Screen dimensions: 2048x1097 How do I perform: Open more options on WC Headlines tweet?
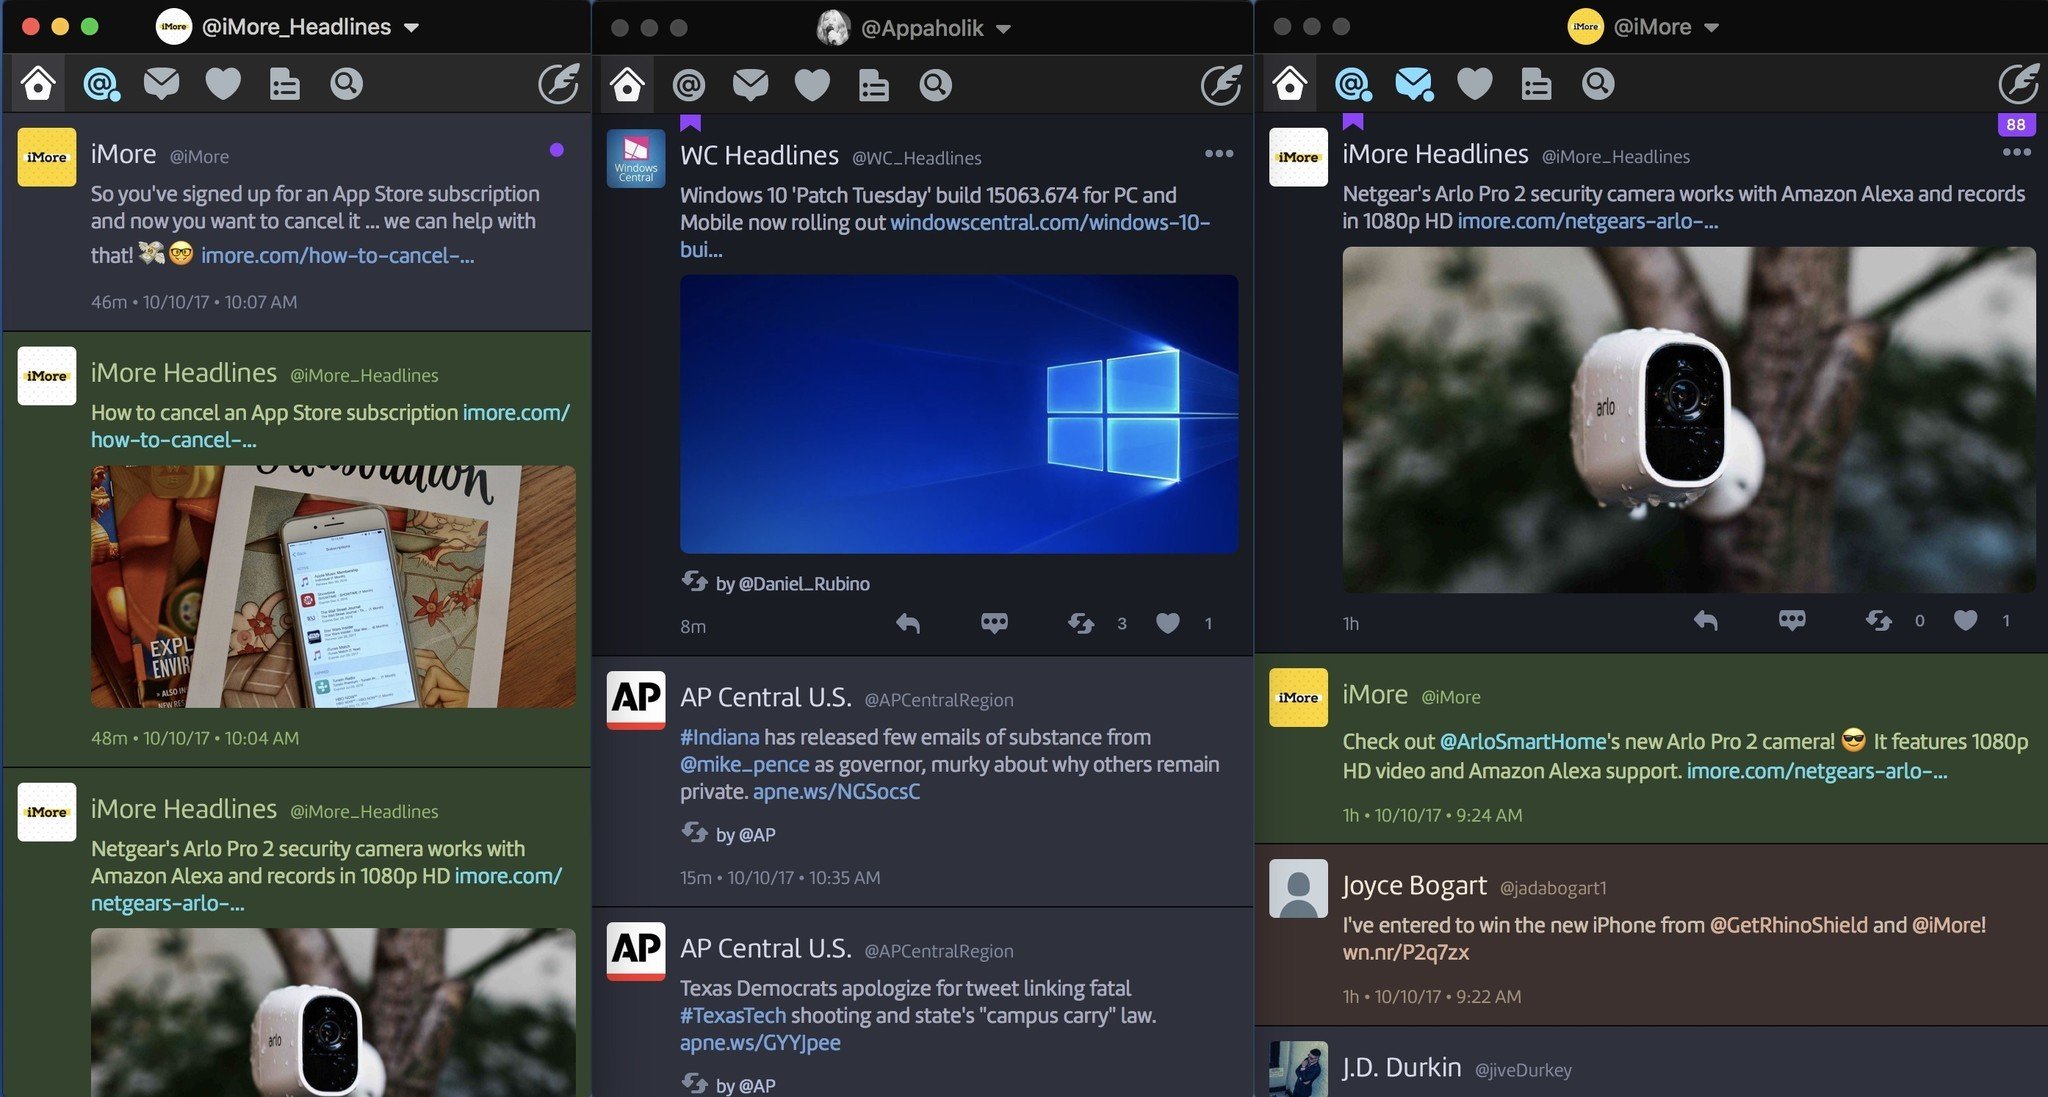(x=1219, y=154)
